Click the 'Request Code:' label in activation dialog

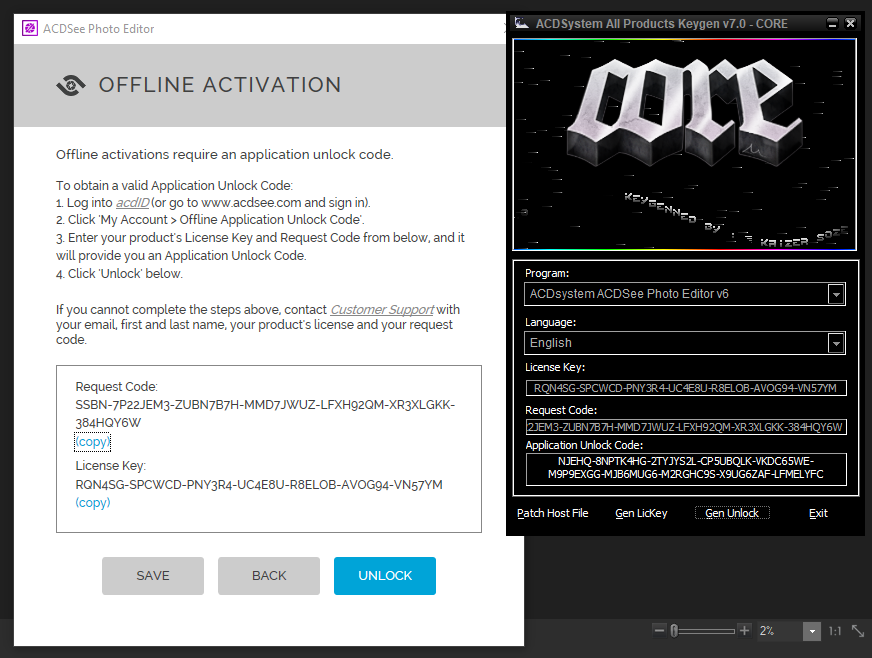point(117,387)
